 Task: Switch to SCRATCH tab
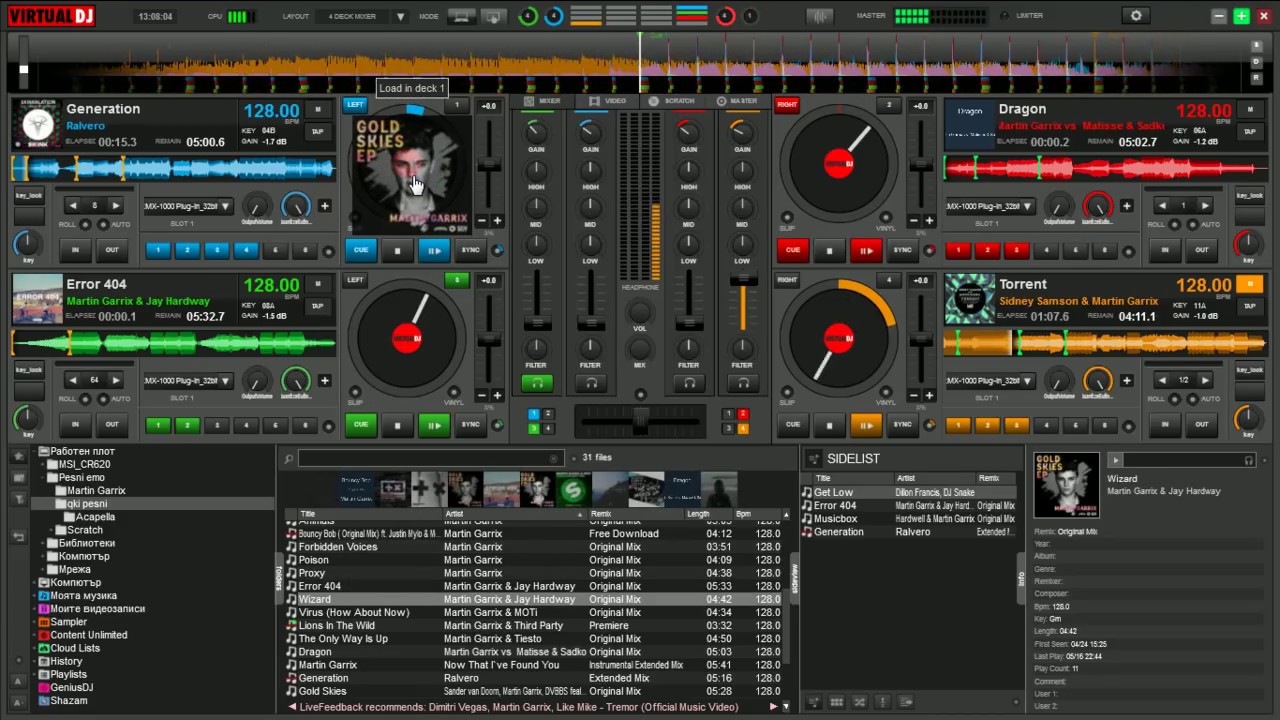click(x=672, y=101)
